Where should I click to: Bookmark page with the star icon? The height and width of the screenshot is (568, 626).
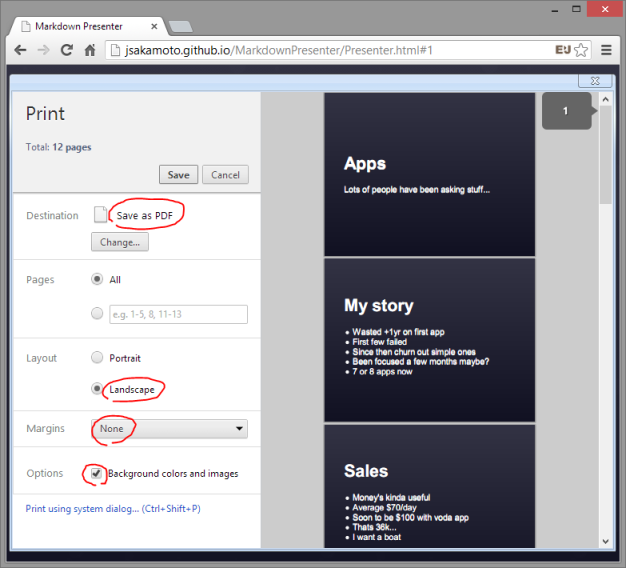(x=582, y=49)
